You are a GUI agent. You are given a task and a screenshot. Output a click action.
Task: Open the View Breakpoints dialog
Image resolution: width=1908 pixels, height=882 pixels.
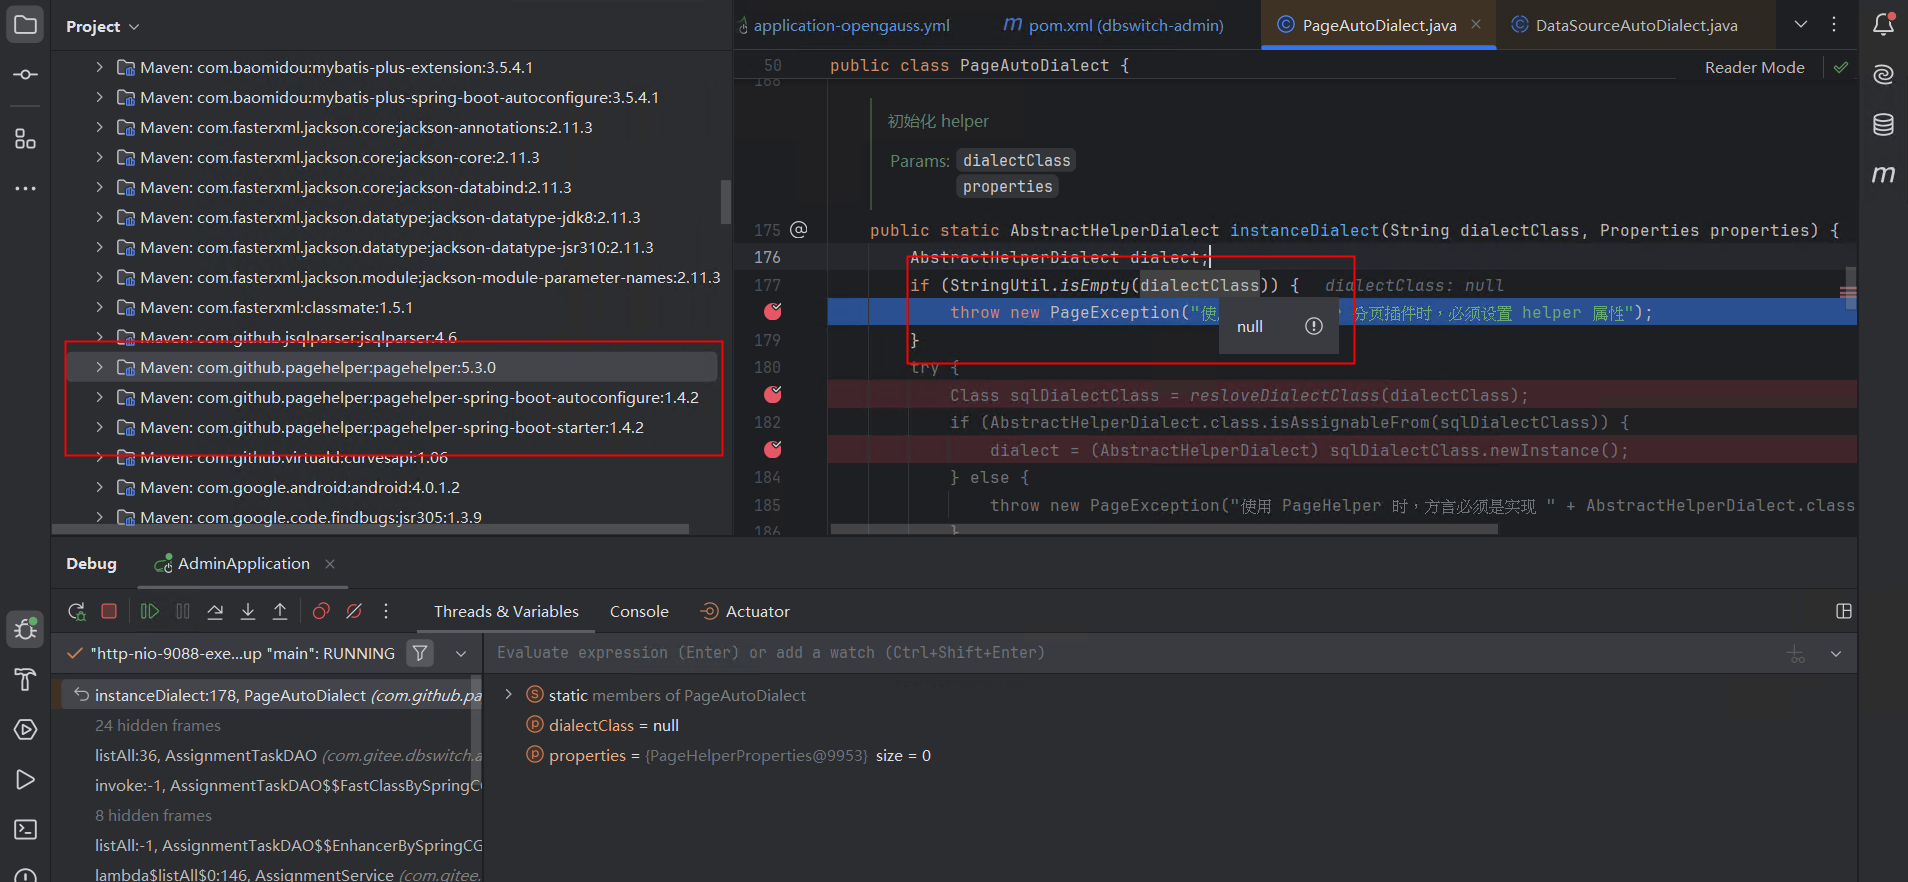pyautogui.click(x=321, y=611)
